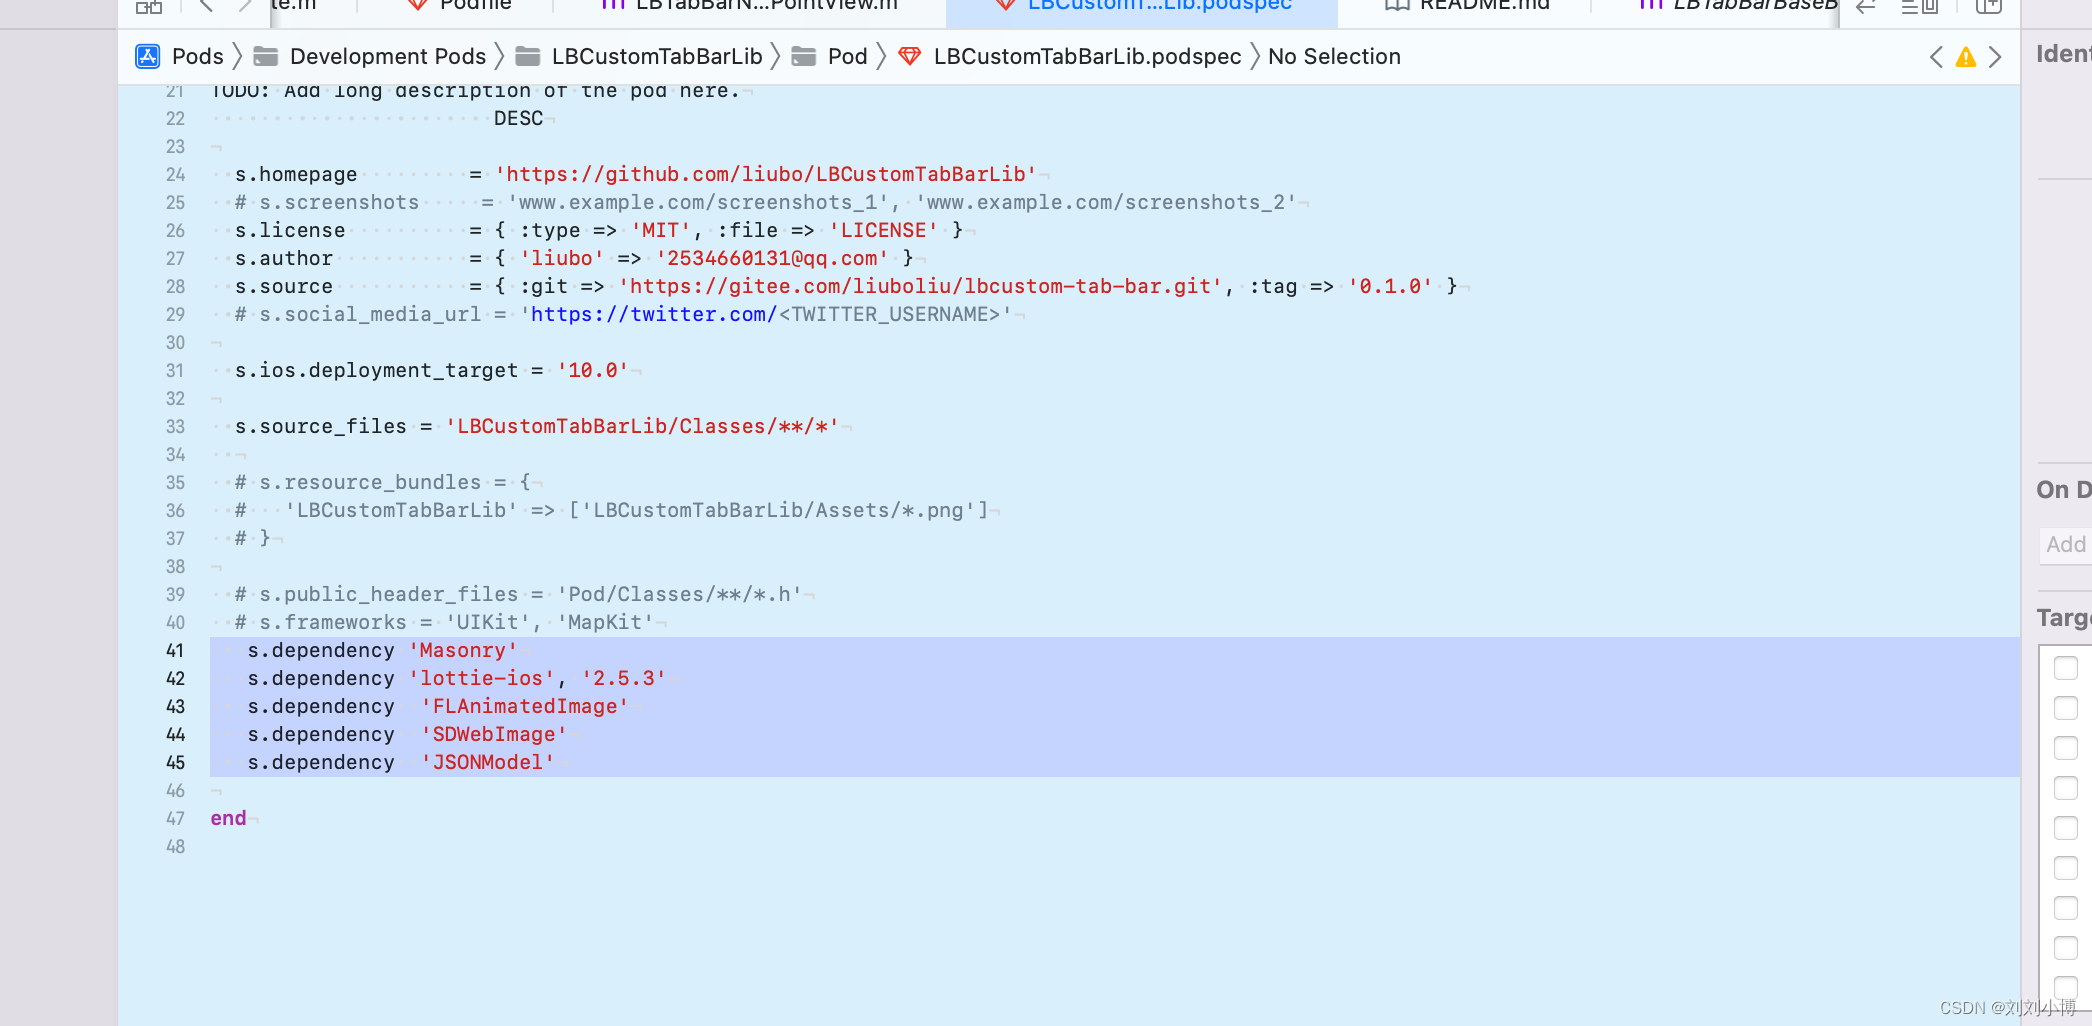Click the LBCustomTabBarLib folder icon in breadcrumb
This screenshot has height=1026, width=2092.
click(x=527, y=56)
